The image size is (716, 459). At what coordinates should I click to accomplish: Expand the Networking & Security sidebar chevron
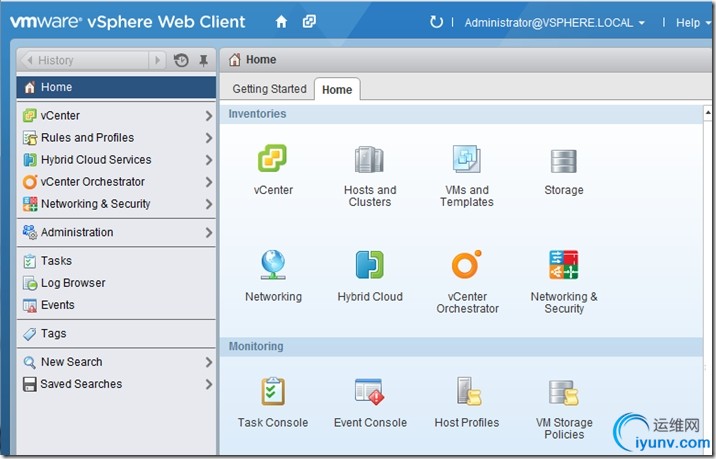(x=209, y=204)
